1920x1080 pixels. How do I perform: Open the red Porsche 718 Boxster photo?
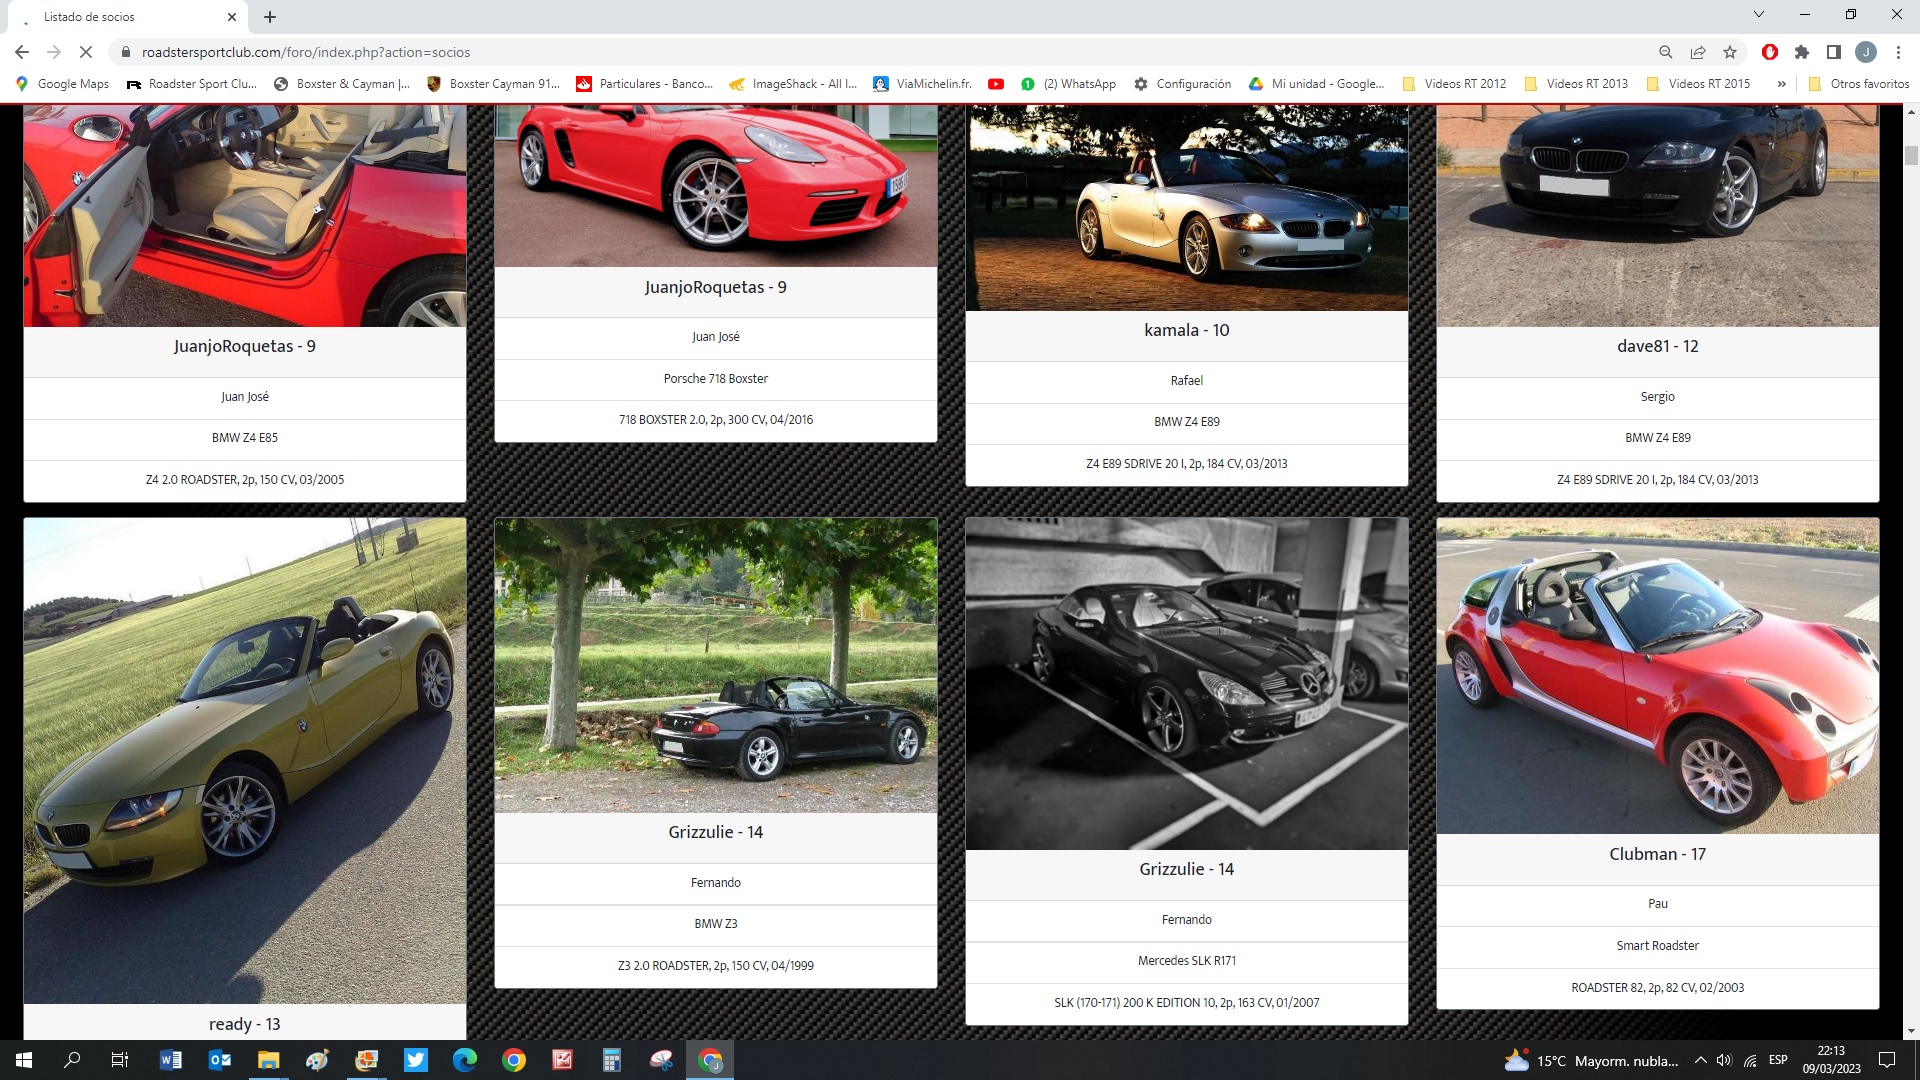pyautogui.click(x=716, y=185)
